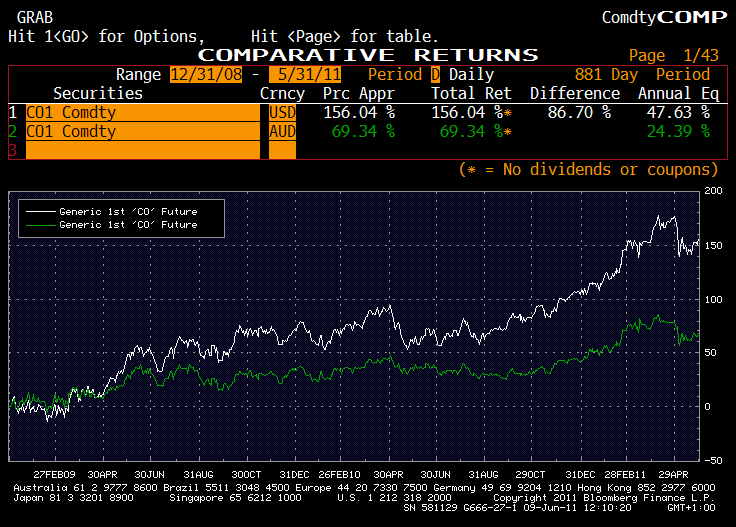The image size is (736, 527).
Task: Click the white legend line swatch
Action: click(40, 212)
